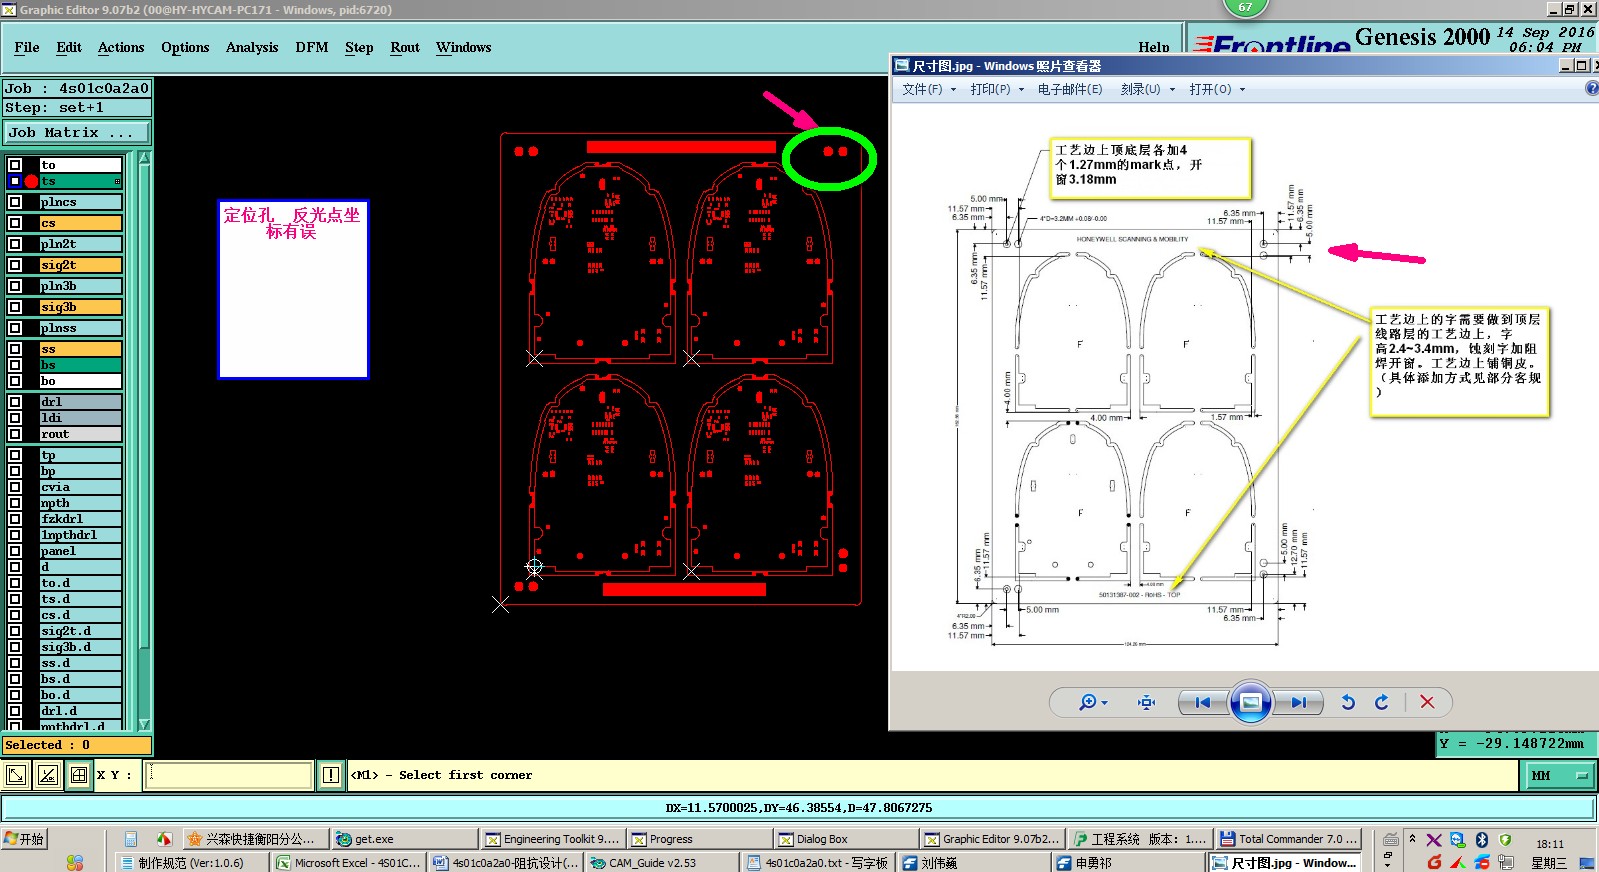This screenshot has width=1599, height=872.
Task: Open the Analysis menu
Action: point(252,47)
